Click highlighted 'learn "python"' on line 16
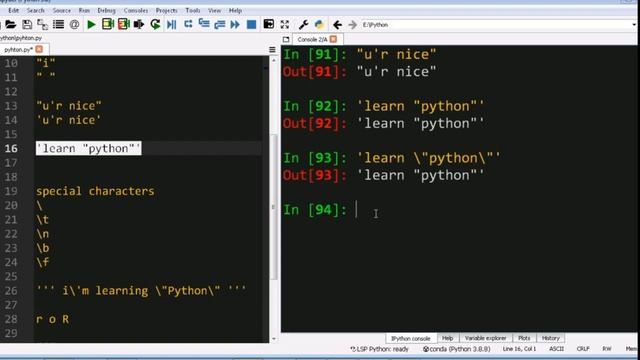 (89, 149)
